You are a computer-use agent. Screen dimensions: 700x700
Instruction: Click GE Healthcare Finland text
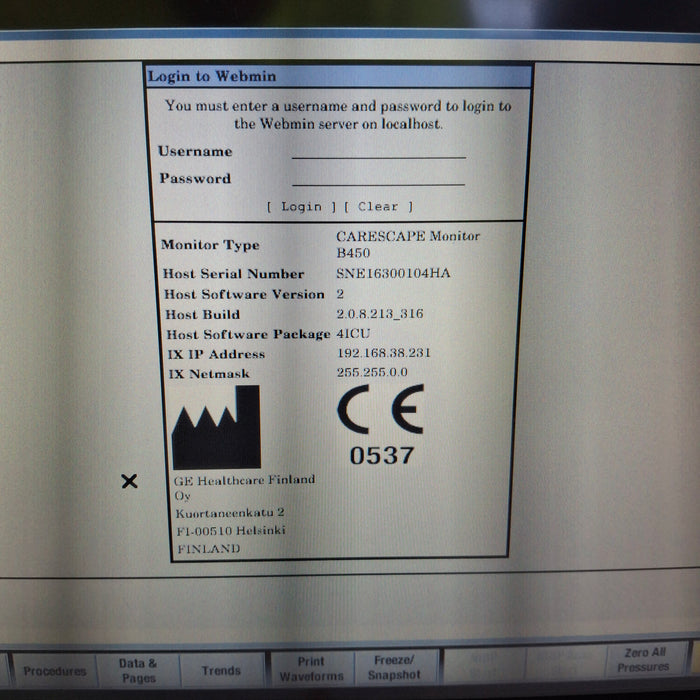coord(244,480)
